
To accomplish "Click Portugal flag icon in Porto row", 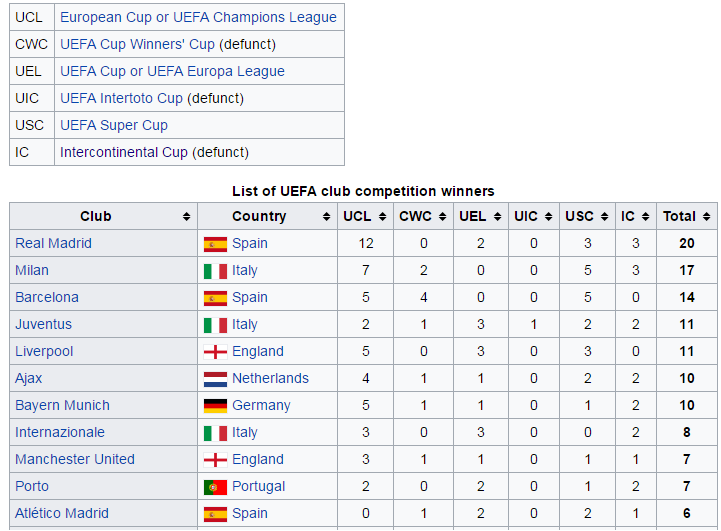I will (x=215, y=487).
